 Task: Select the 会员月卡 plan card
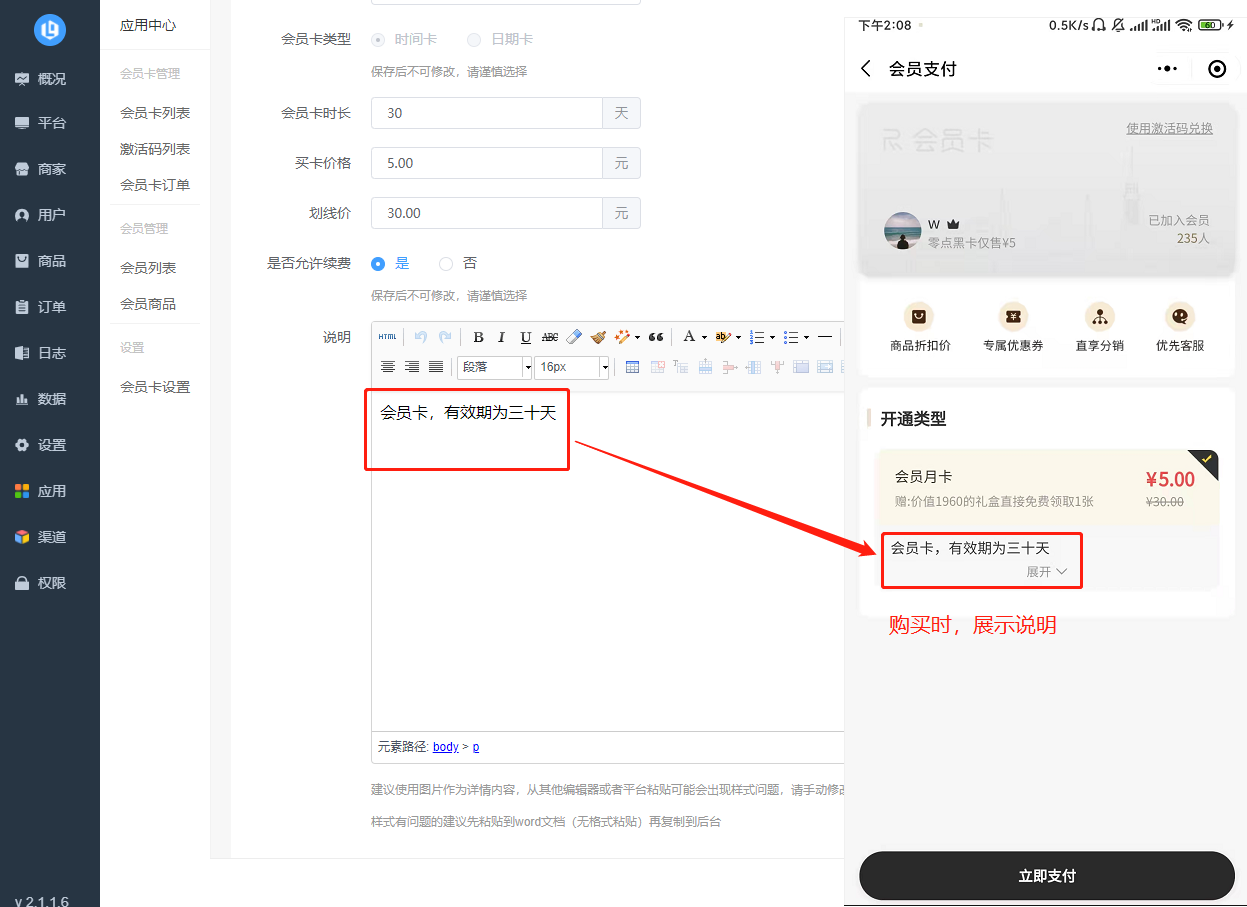coord(1047,488)
